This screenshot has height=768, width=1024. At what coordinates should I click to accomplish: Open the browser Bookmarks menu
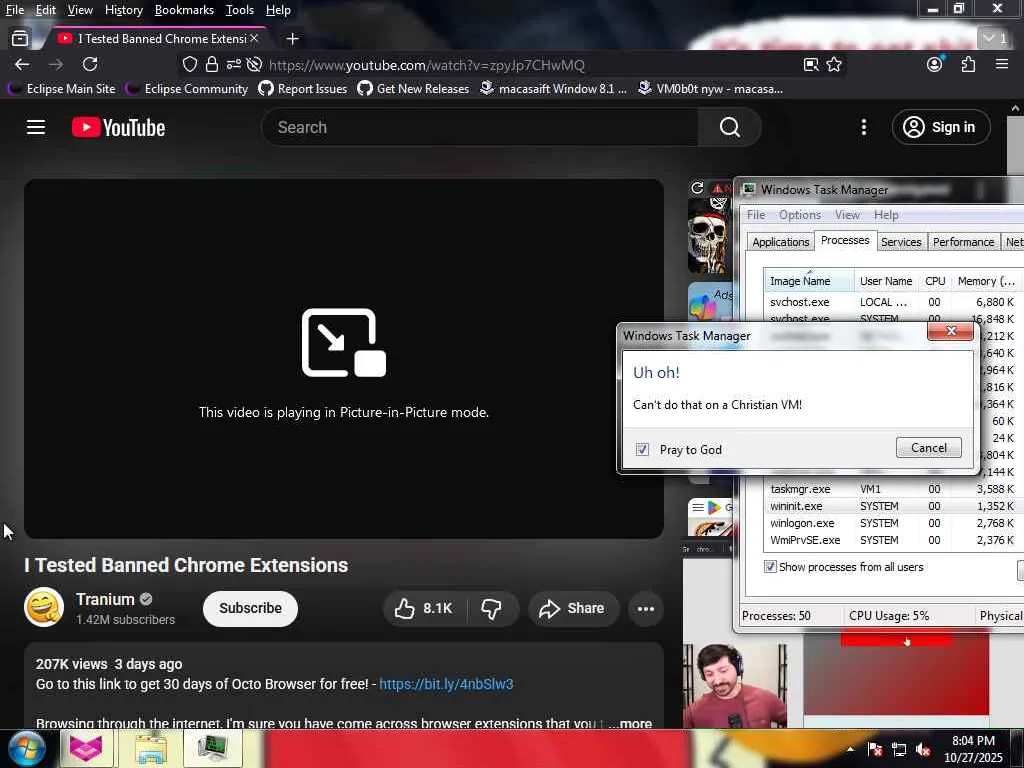tap(184, 10)
